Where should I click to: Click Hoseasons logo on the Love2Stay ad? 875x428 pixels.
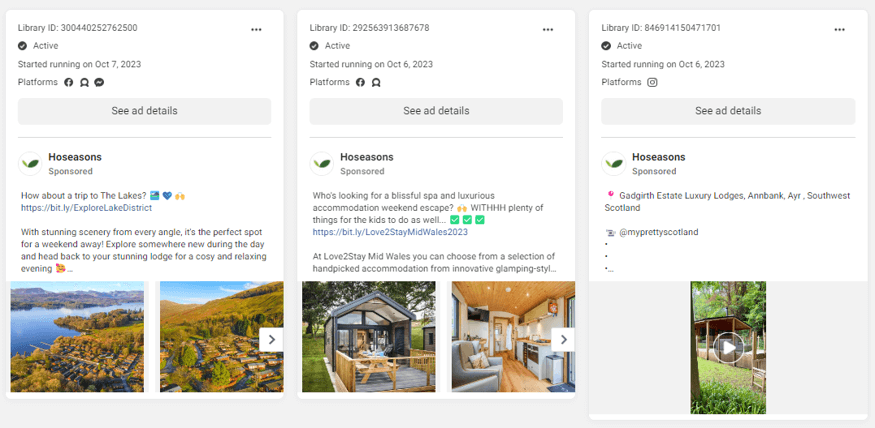(x=322, y=163)
